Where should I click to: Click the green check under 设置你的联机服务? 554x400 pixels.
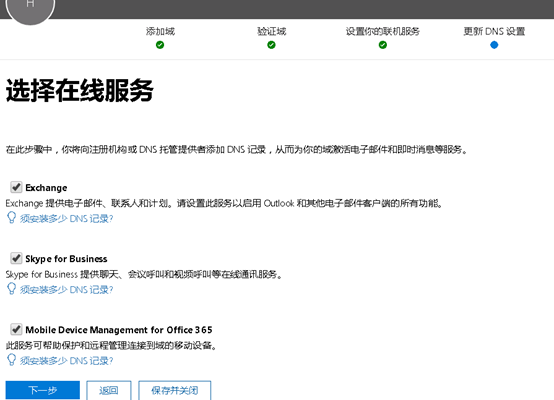(383, 45)
